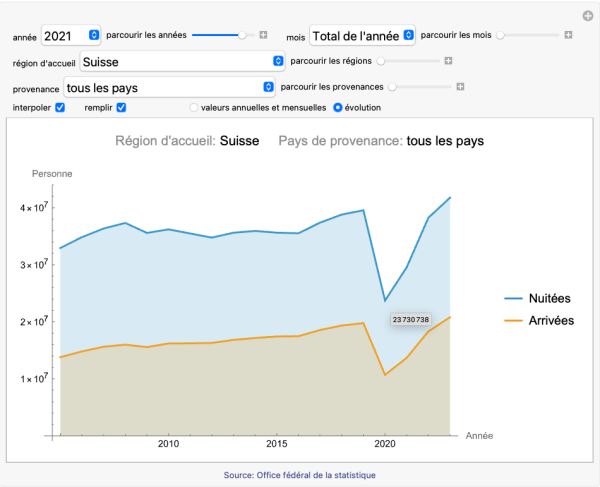
Task: Click the parcourir les mois slider handle
Action: coord(500,35)
